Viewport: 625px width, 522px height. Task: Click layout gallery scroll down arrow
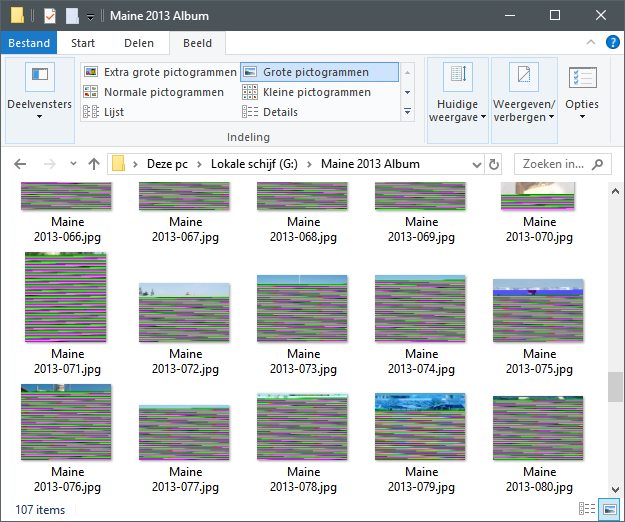pos(407,92)
